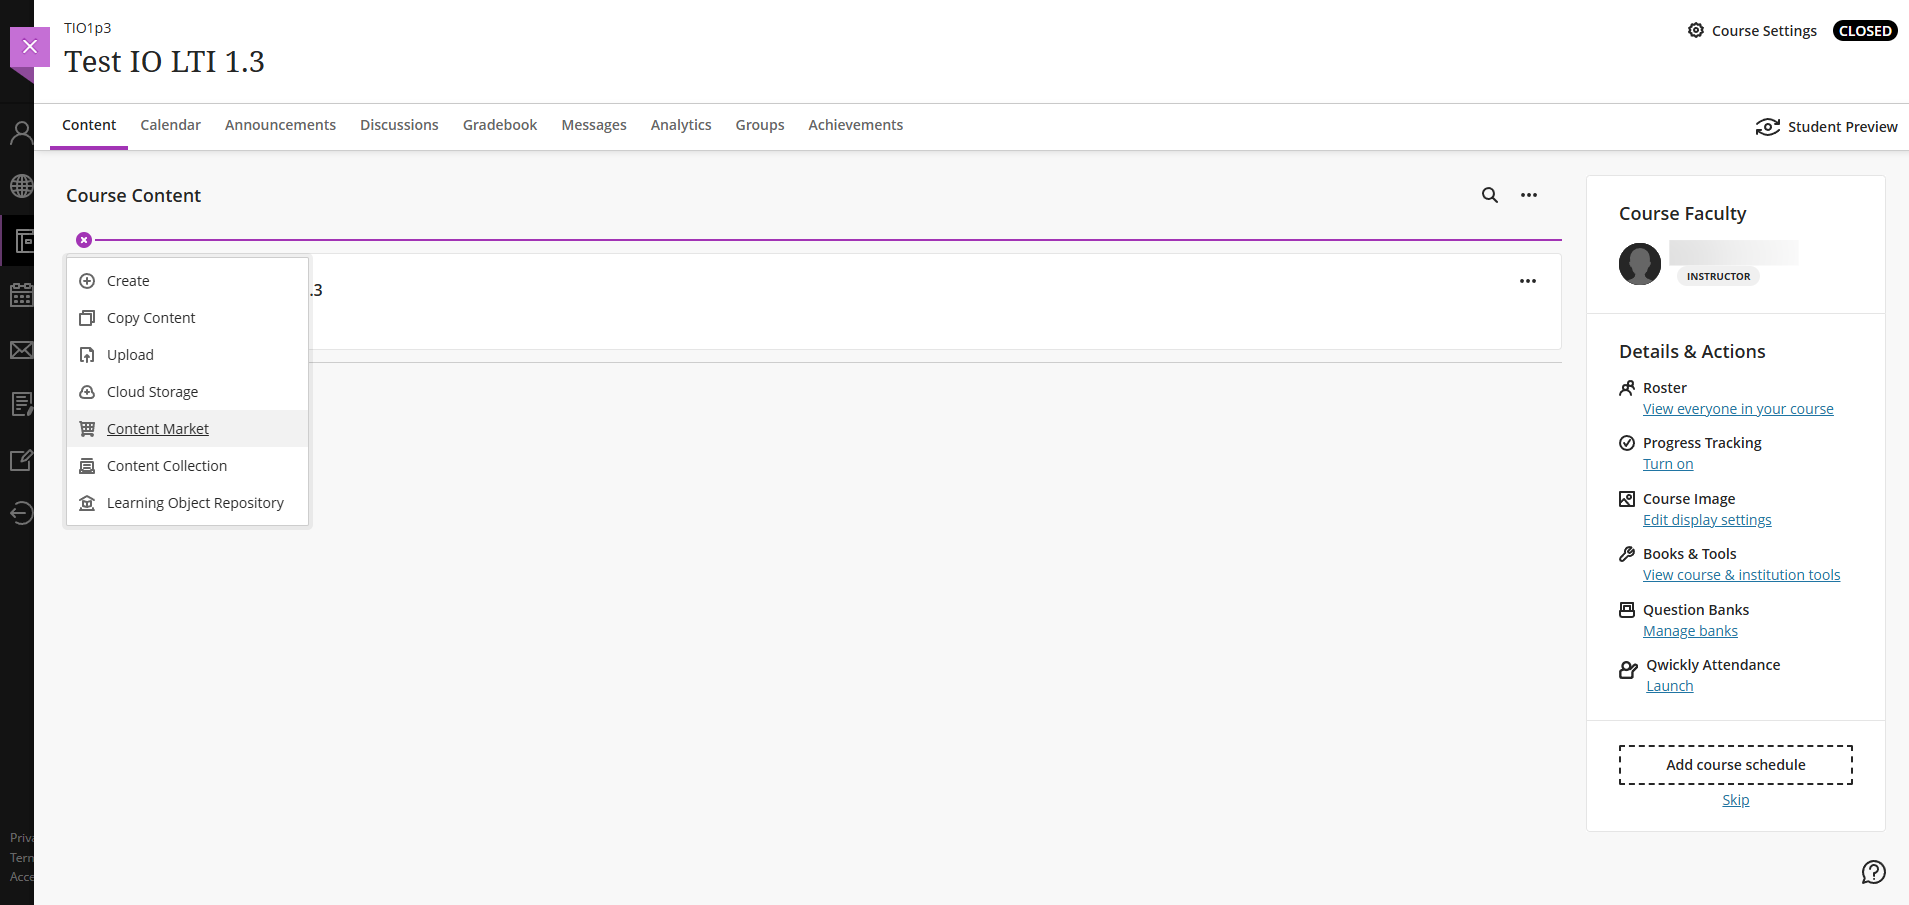The image size is (1909, 905).
Task: Click View course & institution tools
Action: coord(1741,575)
